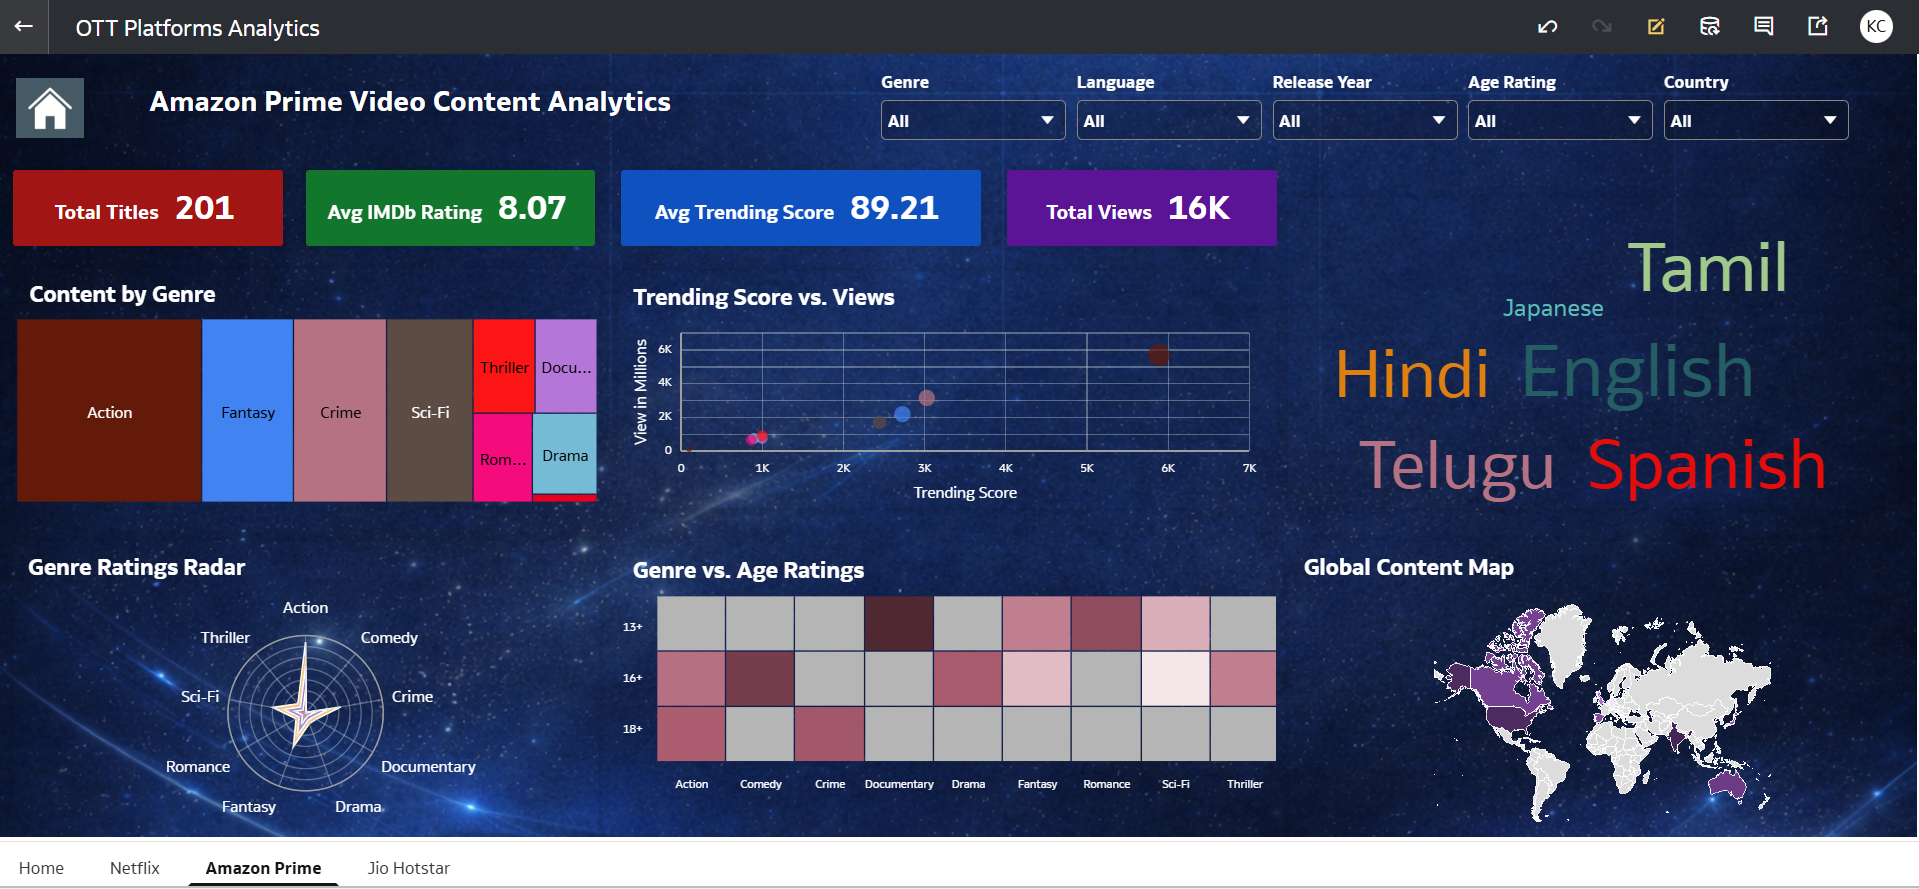
Task: Select the Thriller block in the treemap
Action: [x=504, y=367]
